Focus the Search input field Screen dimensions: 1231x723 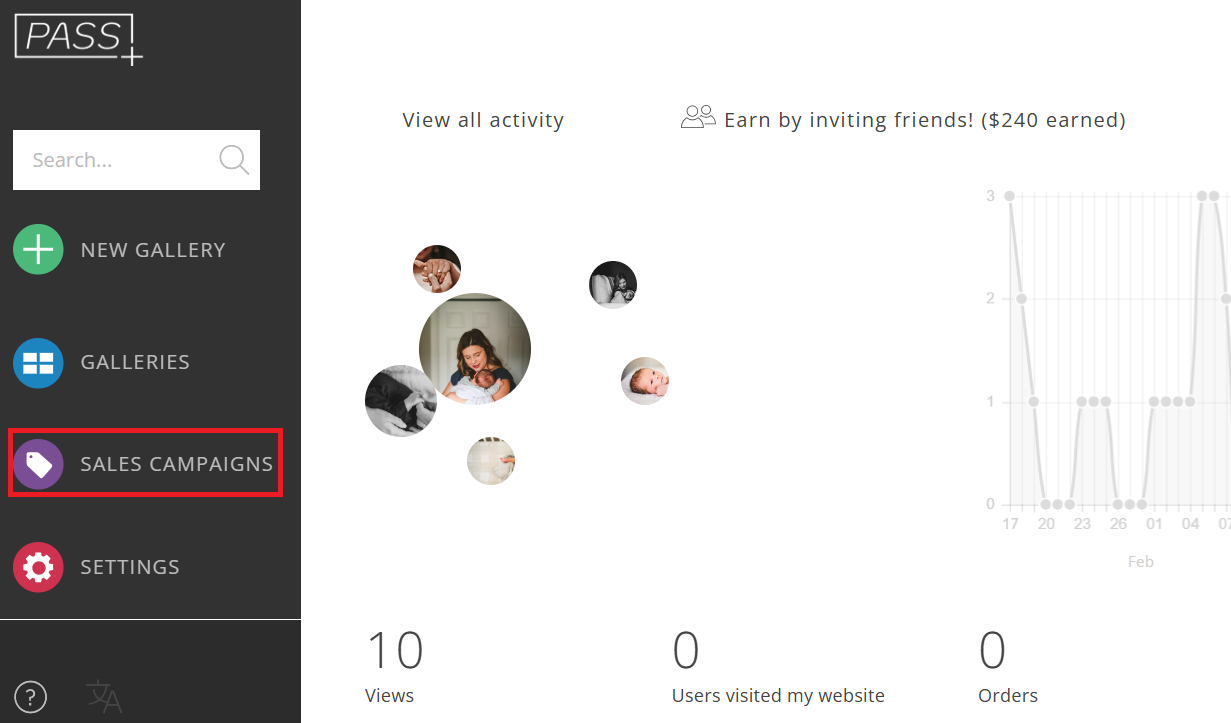136,160
